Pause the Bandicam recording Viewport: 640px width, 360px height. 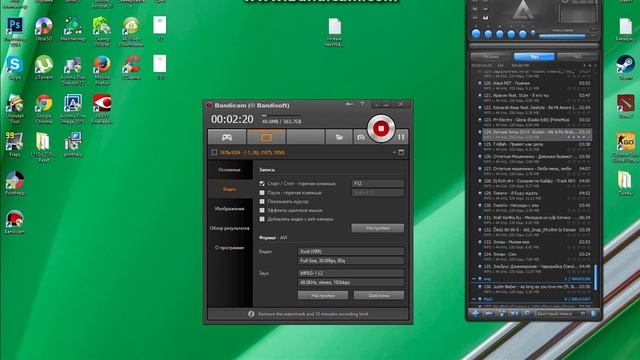pos(401,138)
